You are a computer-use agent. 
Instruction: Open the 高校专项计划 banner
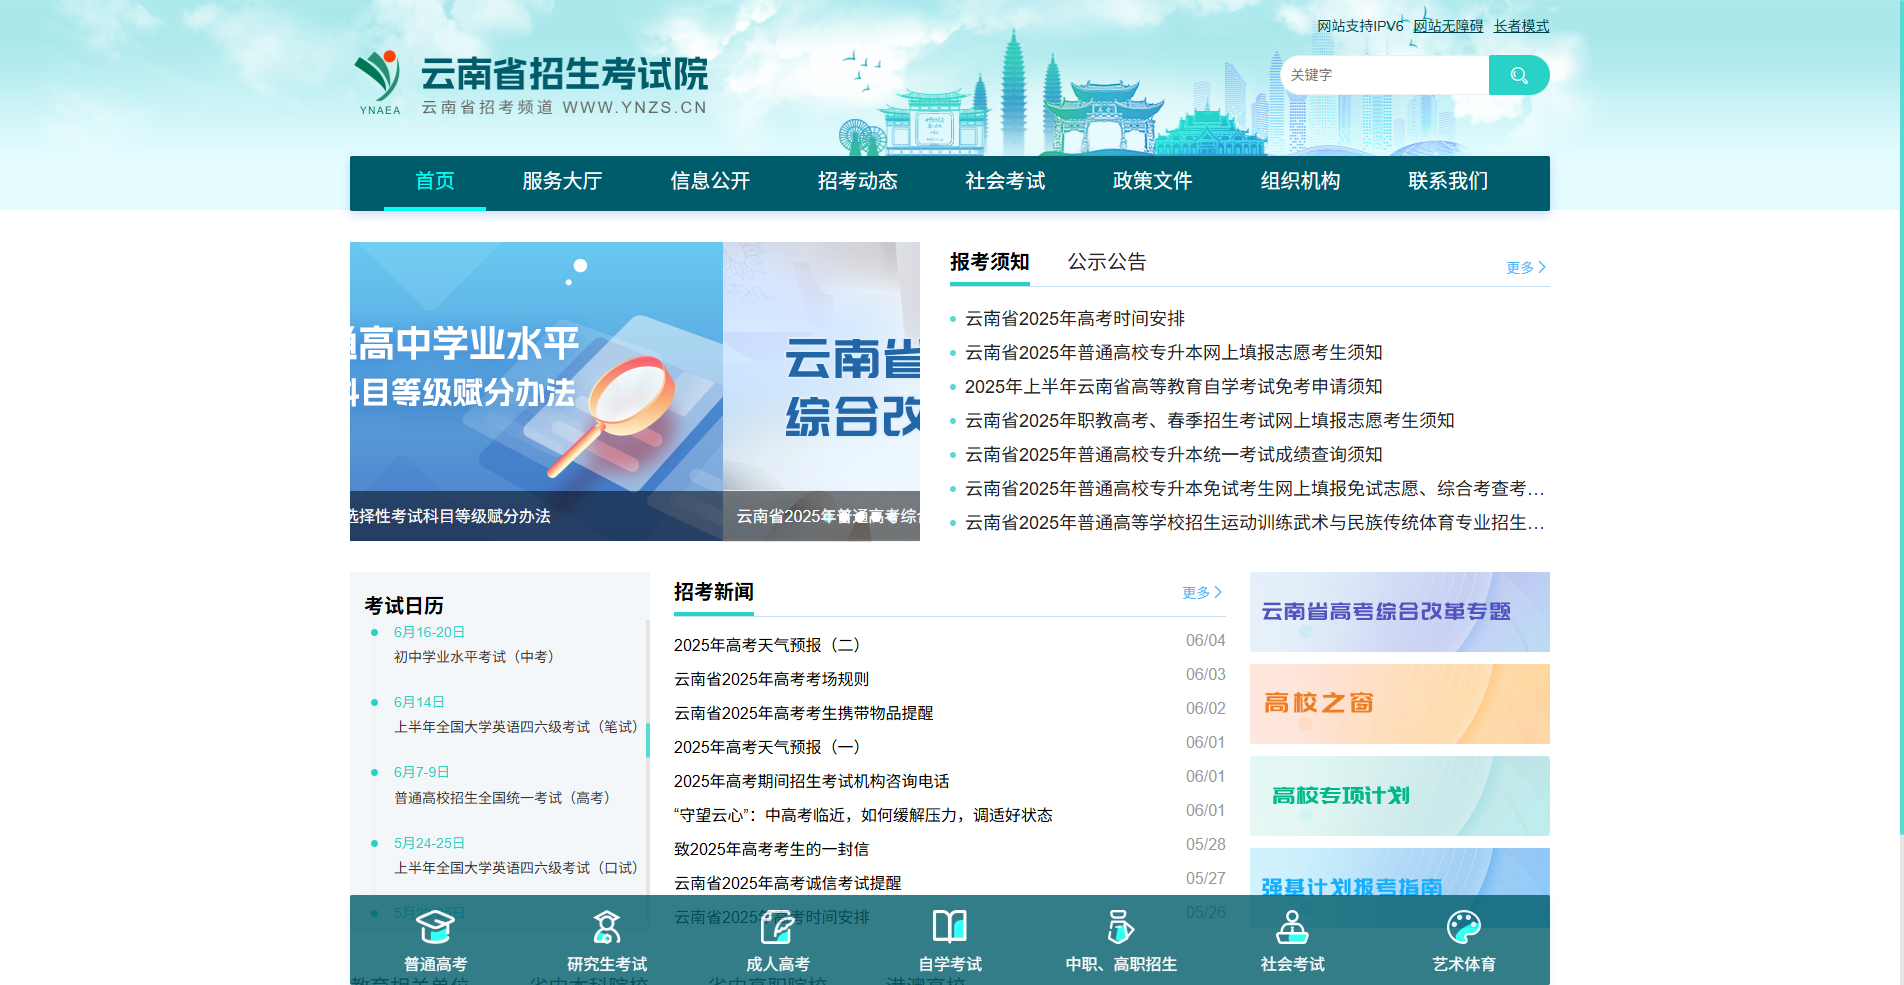[x=1398, y=795]
